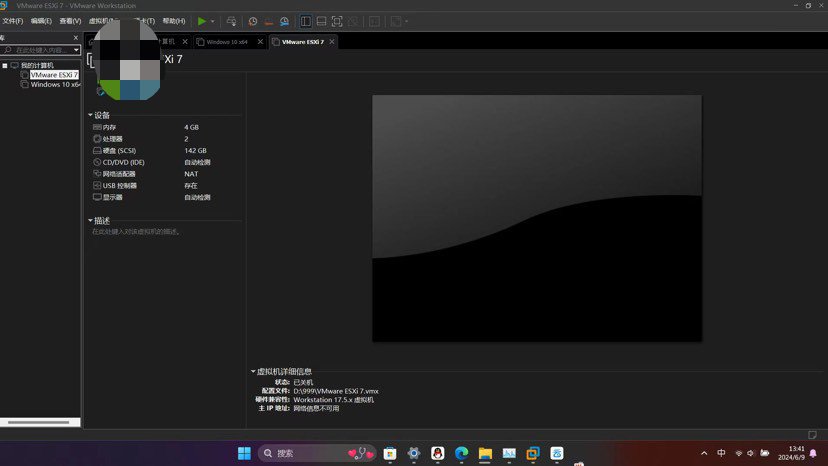This screenshot has width=828, height=466.
Task: Open File Explorer from taskbar
Action: 485,453
